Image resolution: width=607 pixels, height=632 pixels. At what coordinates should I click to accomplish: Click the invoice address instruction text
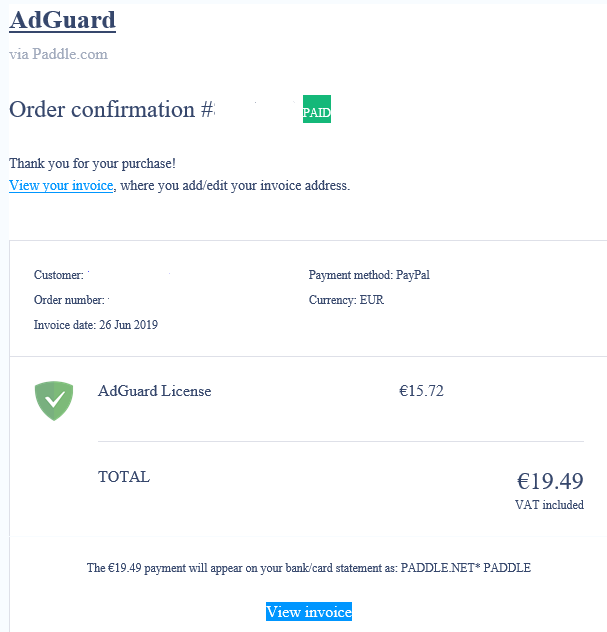point(235,185)
